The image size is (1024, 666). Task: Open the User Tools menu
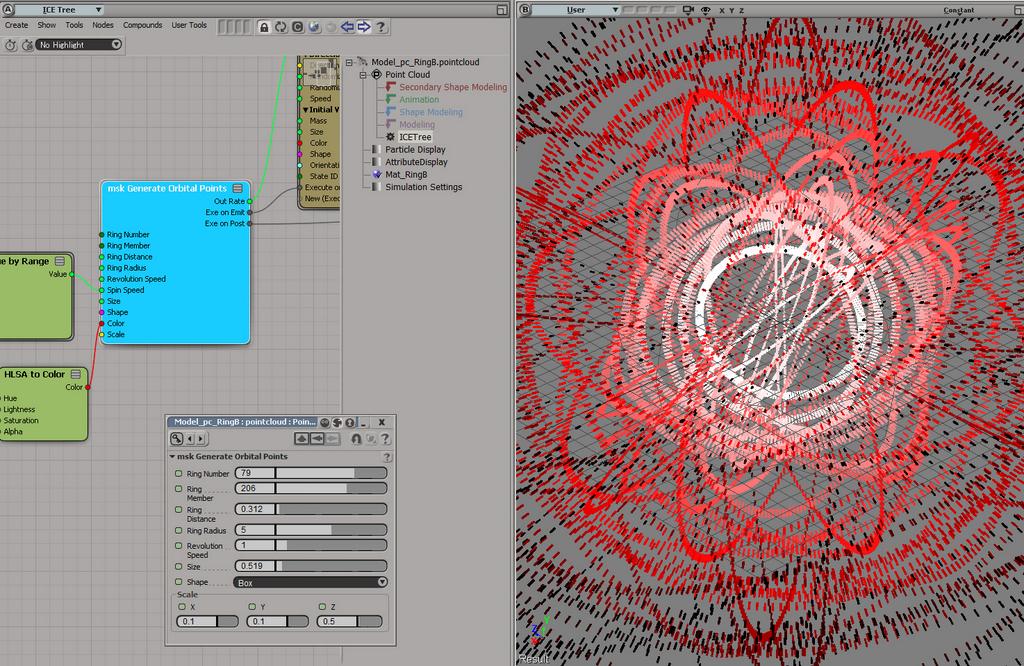[189, 25]
